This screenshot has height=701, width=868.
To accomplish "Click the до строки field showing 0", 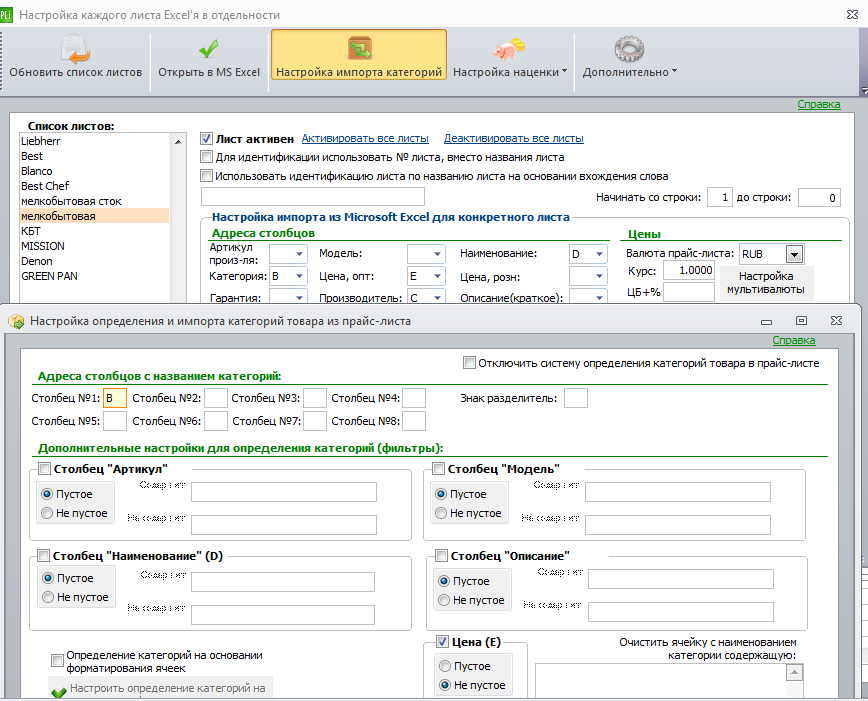I will [x=819, y=198].
